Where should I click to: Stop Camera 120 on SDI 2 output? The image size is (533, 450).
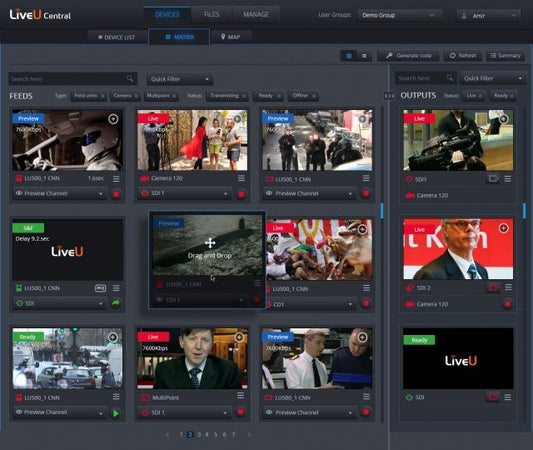[x=507, y=304]
